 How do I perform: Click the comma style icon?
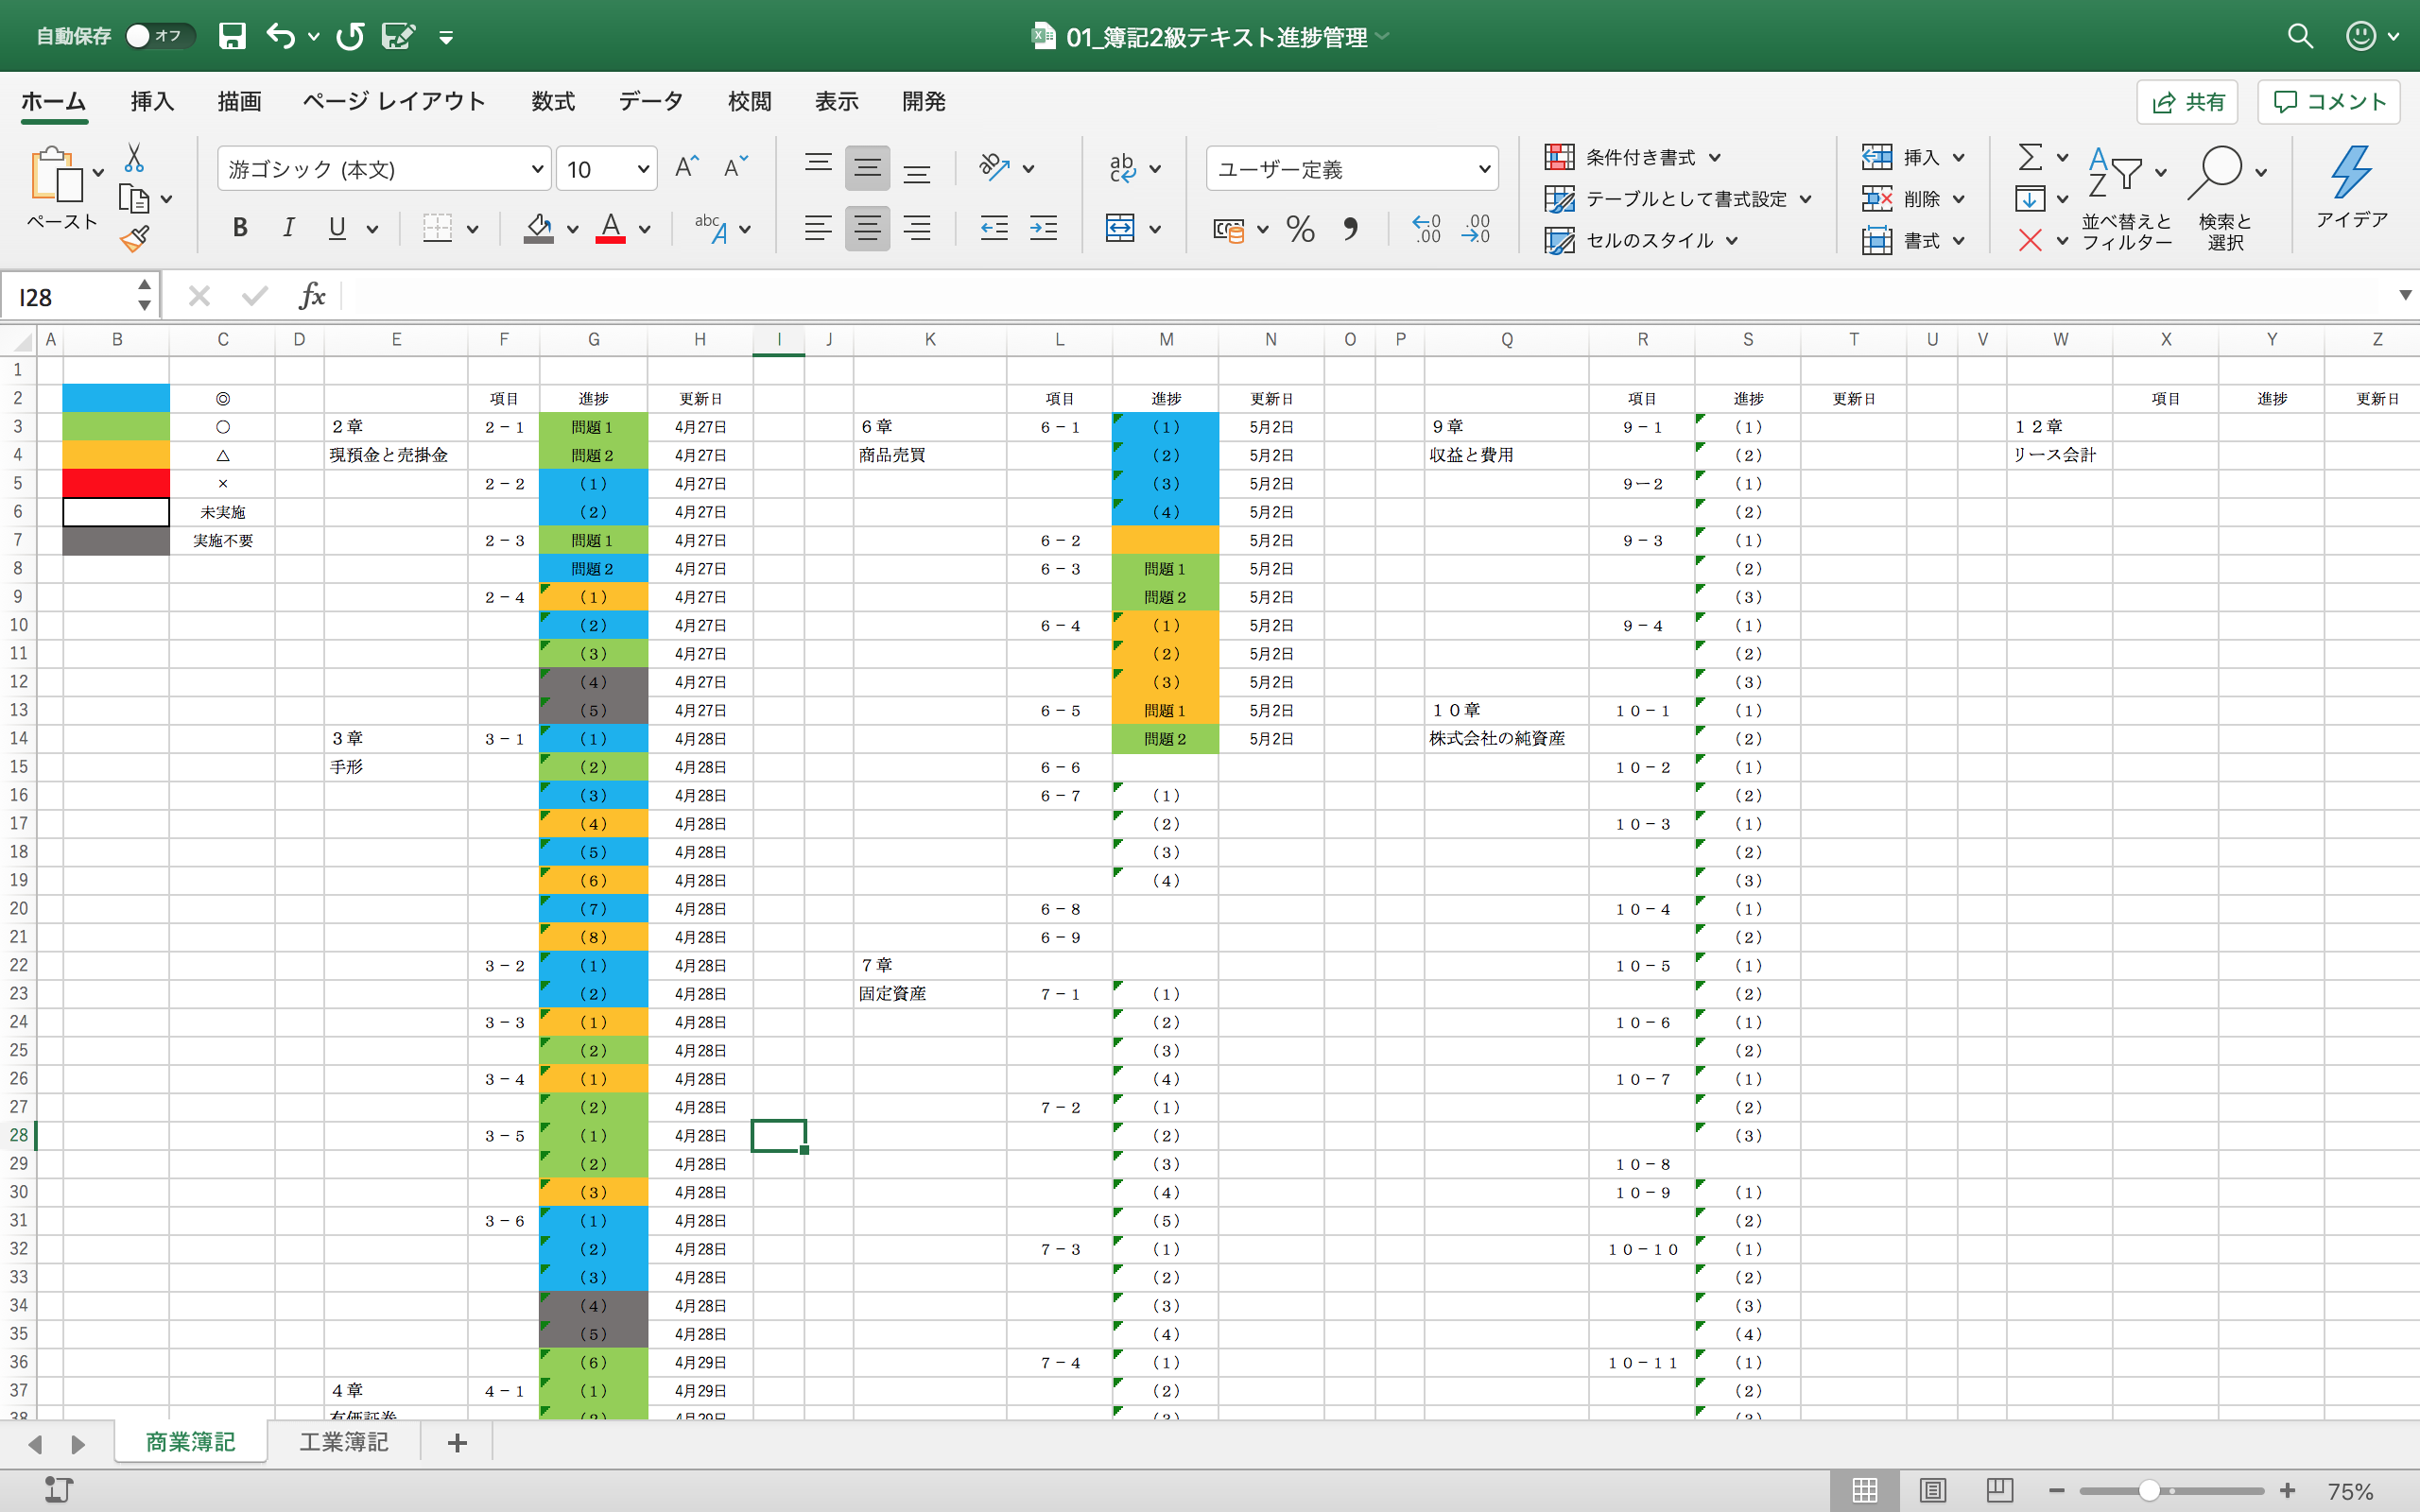point(1351,229)
